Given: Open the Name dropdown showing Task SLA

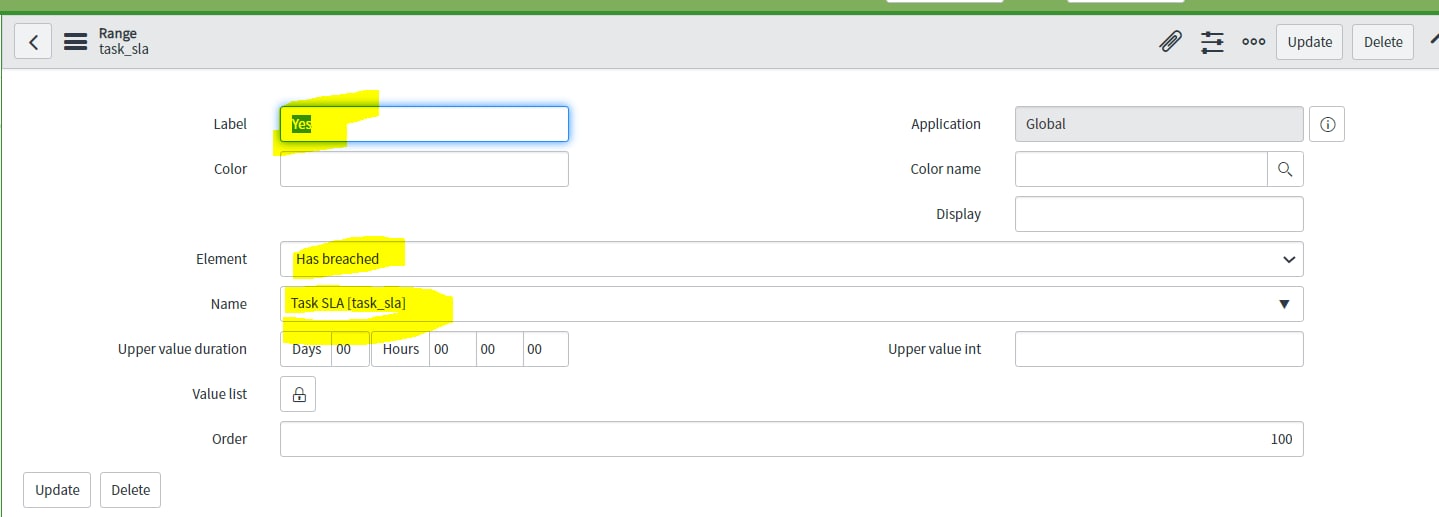Looking at the screenshot, I should click(x=792, y=304).
